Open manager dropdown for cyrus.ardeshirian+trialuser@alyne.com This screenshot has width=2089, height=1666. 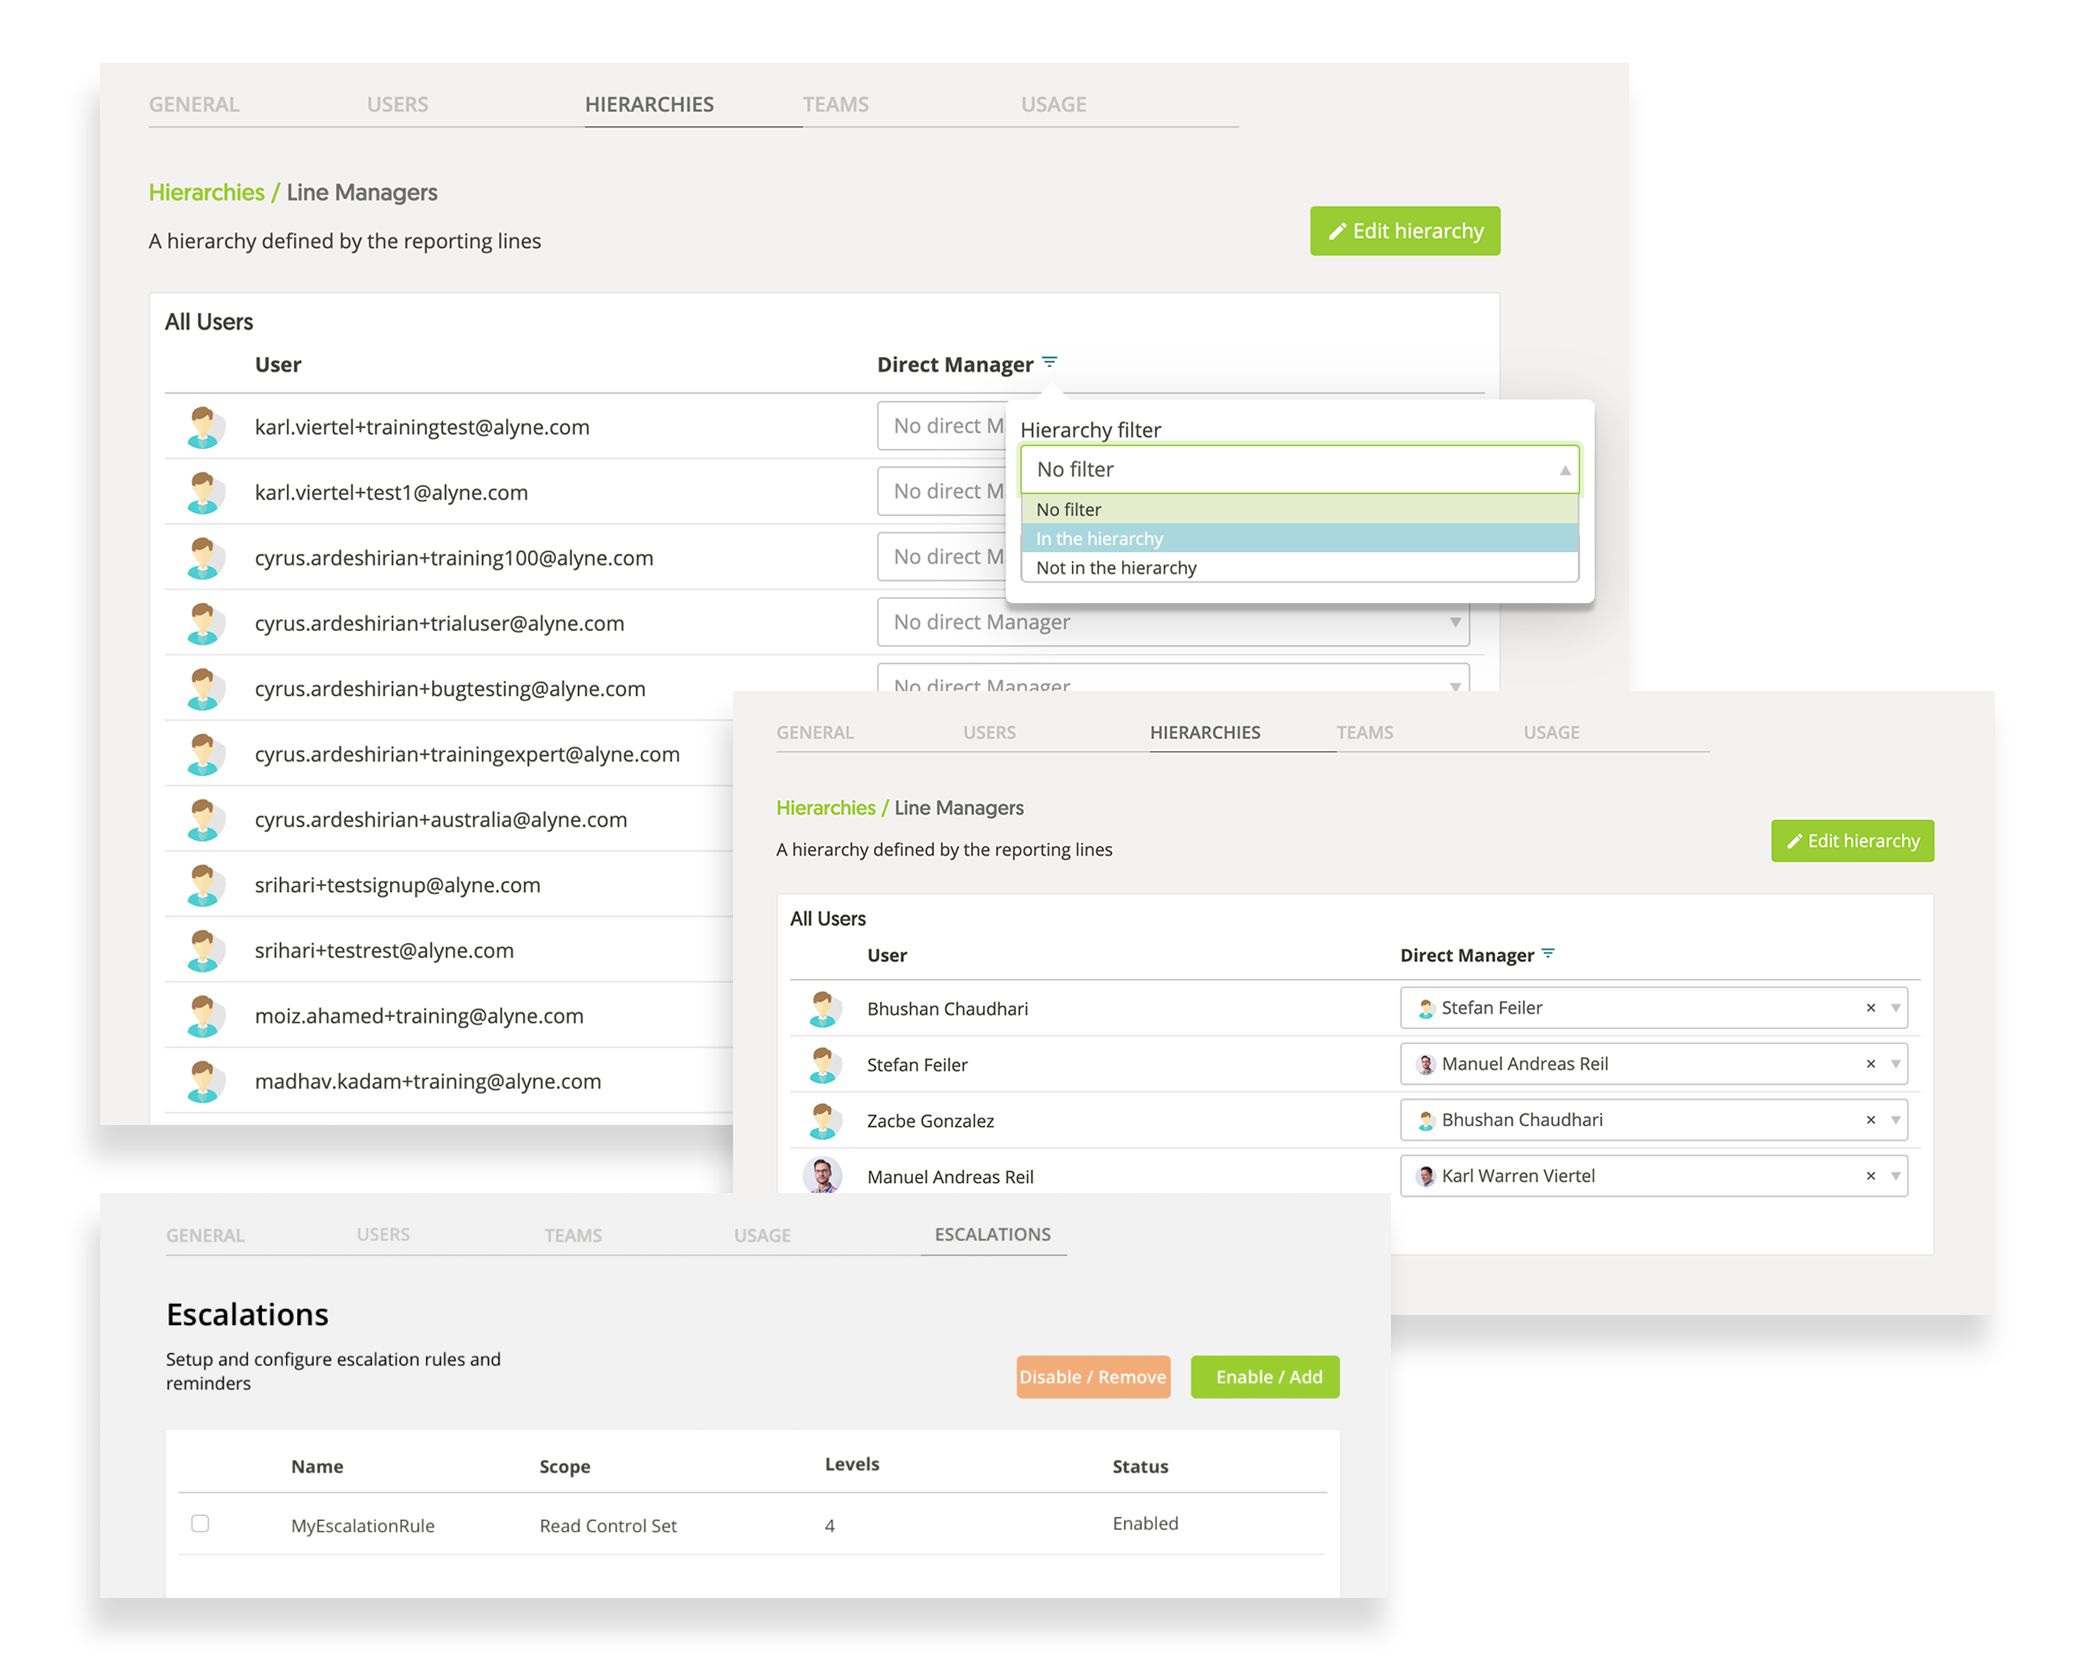click(1455, 622)
